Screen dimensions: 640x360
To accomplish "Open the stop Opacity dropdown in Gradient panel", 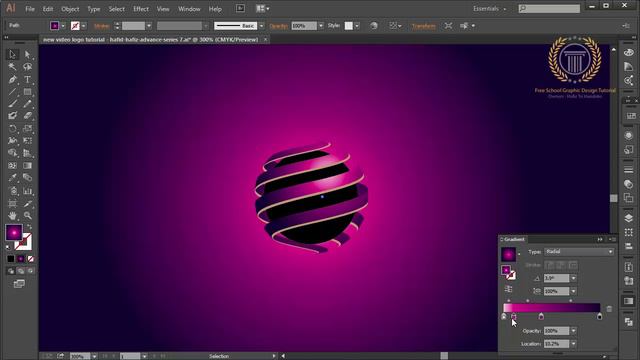I will click(573, 331).
